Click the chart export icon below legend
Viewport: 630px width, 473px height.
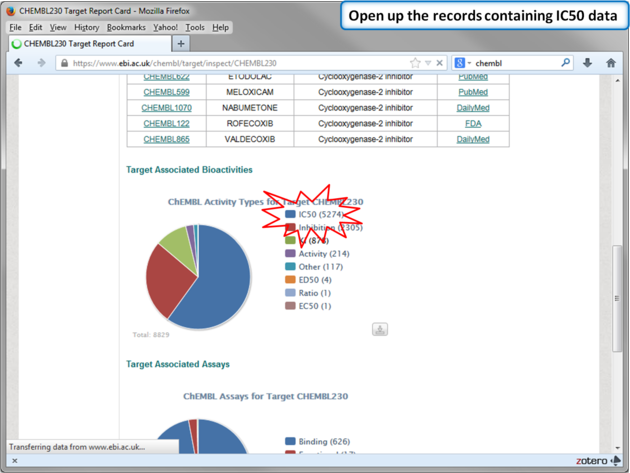380,329
